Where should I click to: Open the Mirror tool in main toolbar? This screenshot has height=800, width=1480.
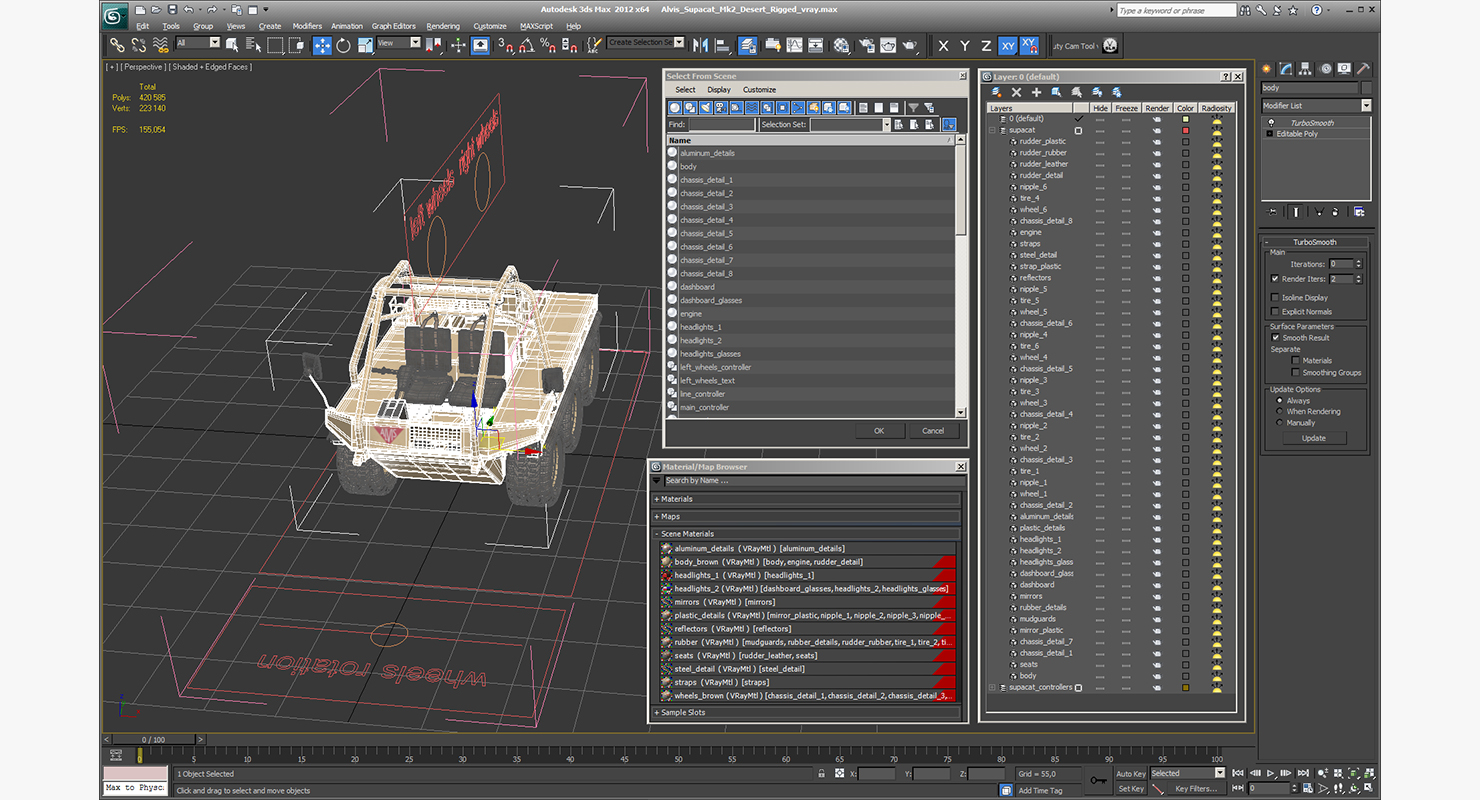tap(701, 45)
